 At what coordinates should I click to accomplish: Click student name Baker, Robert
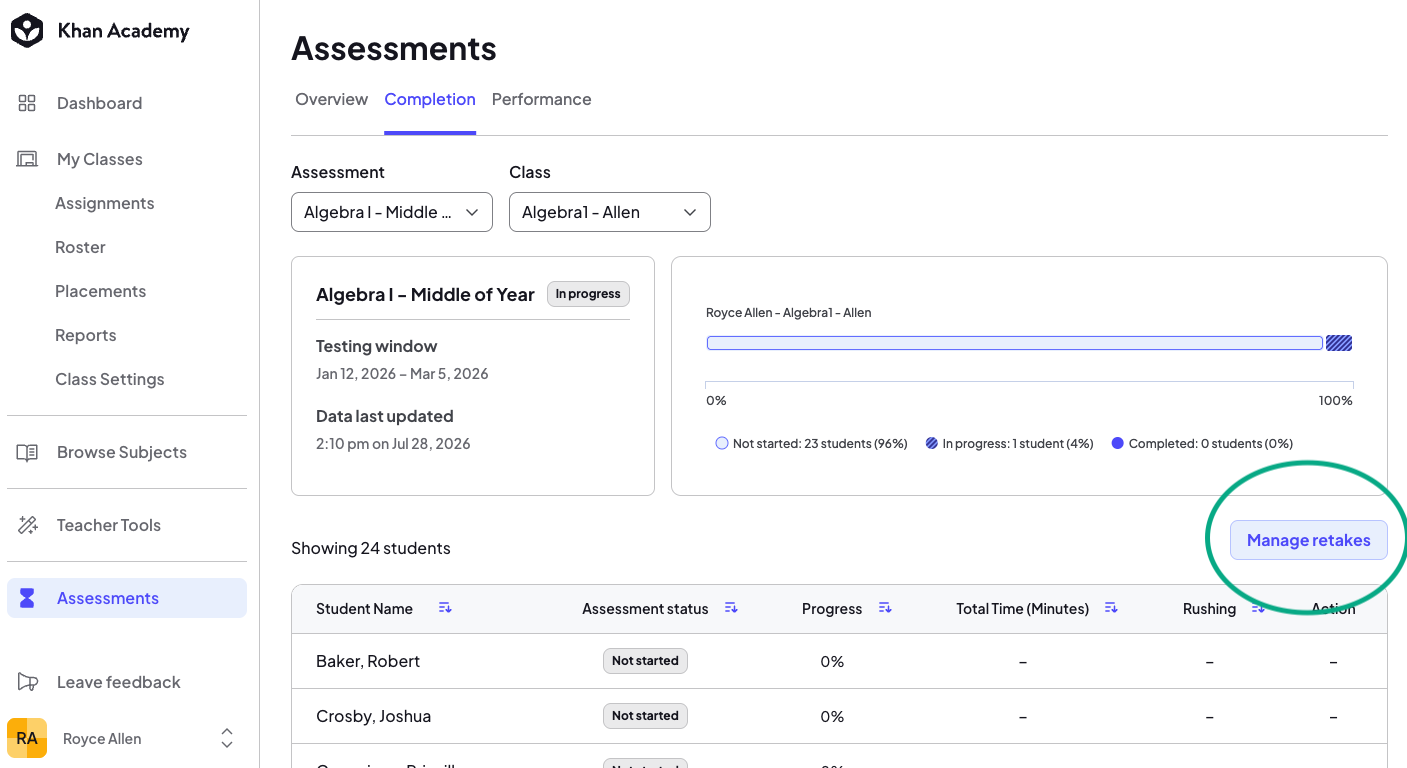coord(368,661)
